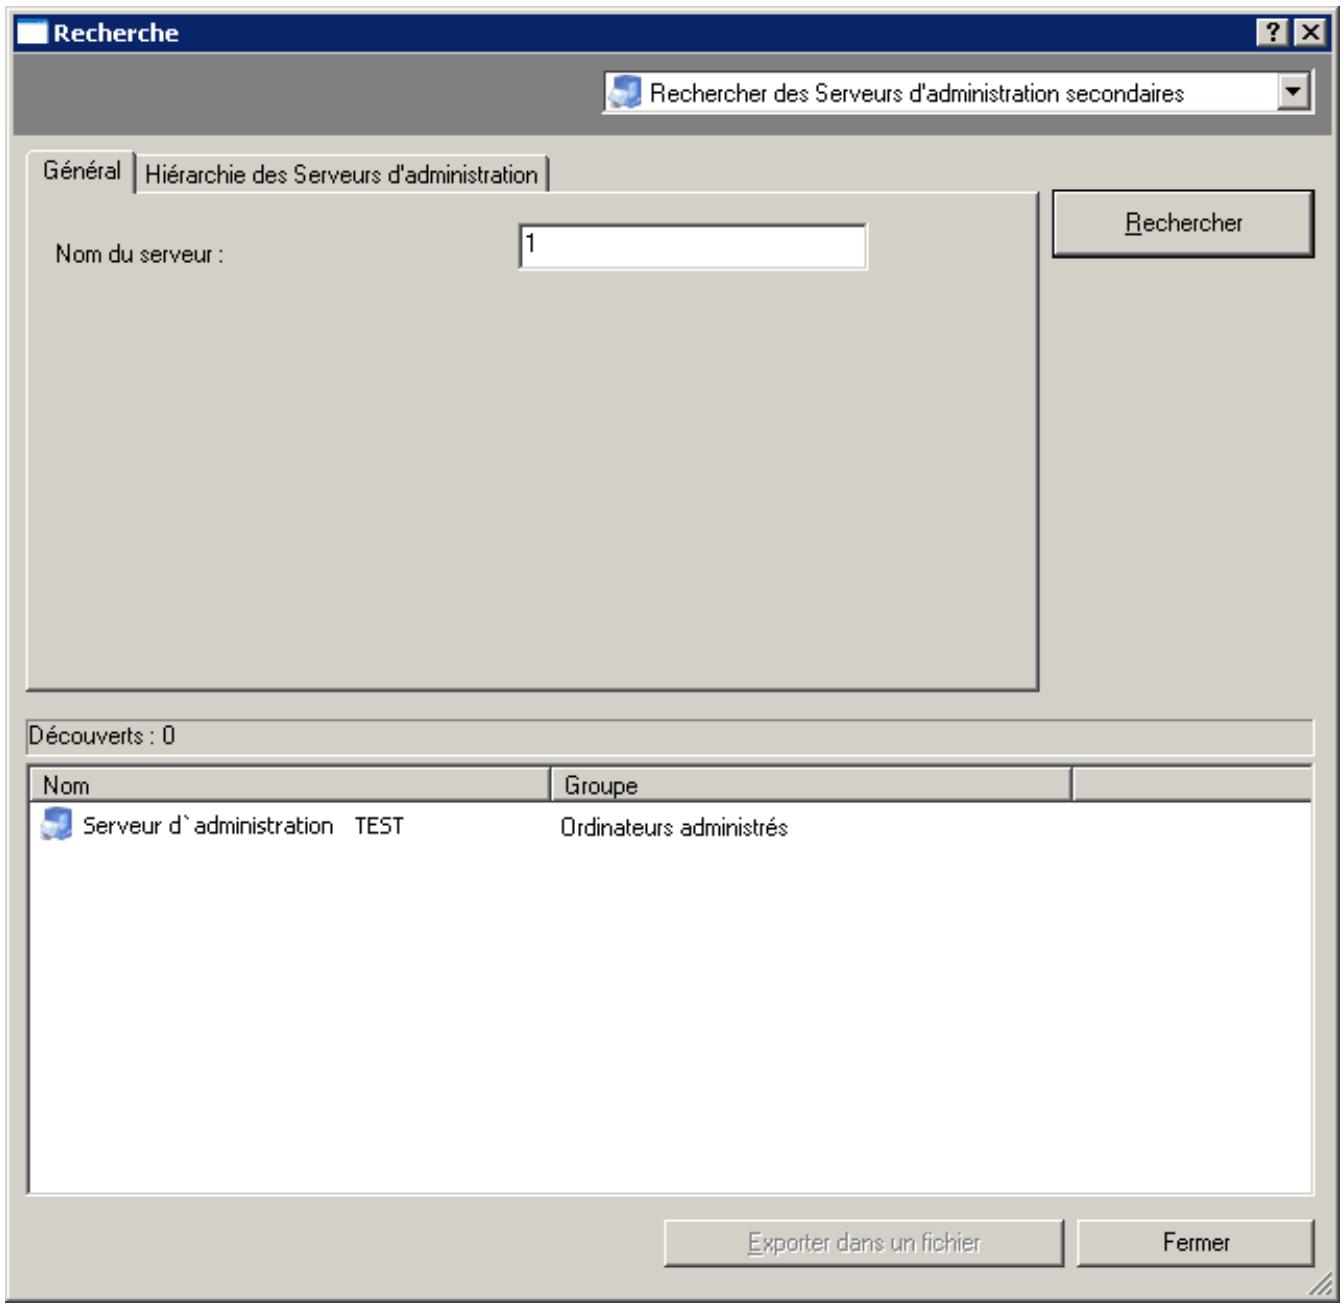Sort results by the Nom column header
This screenshot has width=1343, height=1306.
[x=290, y=785]
